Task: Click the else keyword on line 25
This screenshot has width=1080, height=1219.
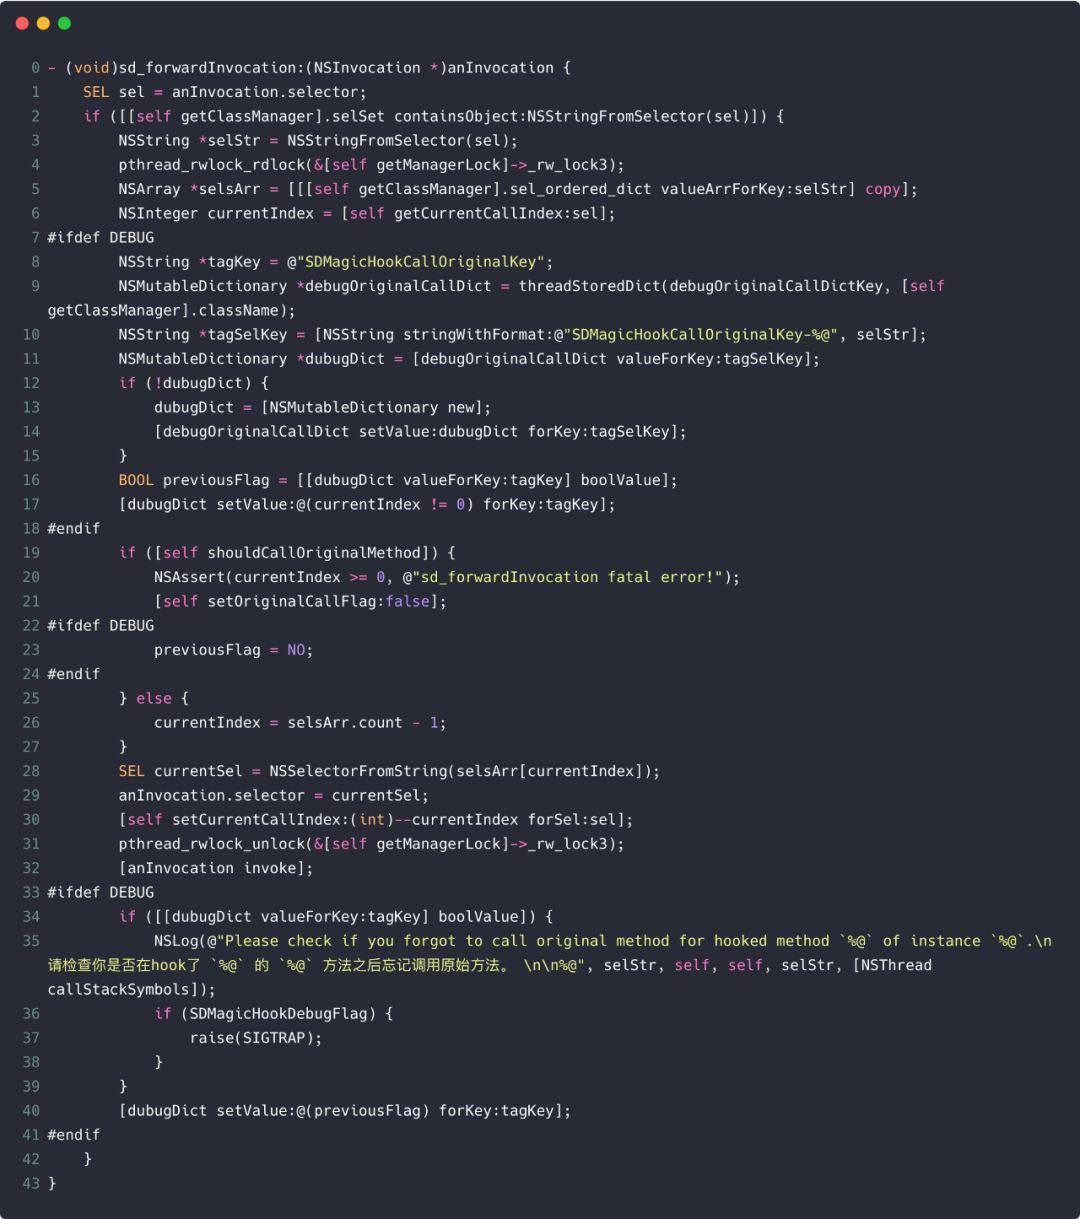Action: (x=154, y=698)
